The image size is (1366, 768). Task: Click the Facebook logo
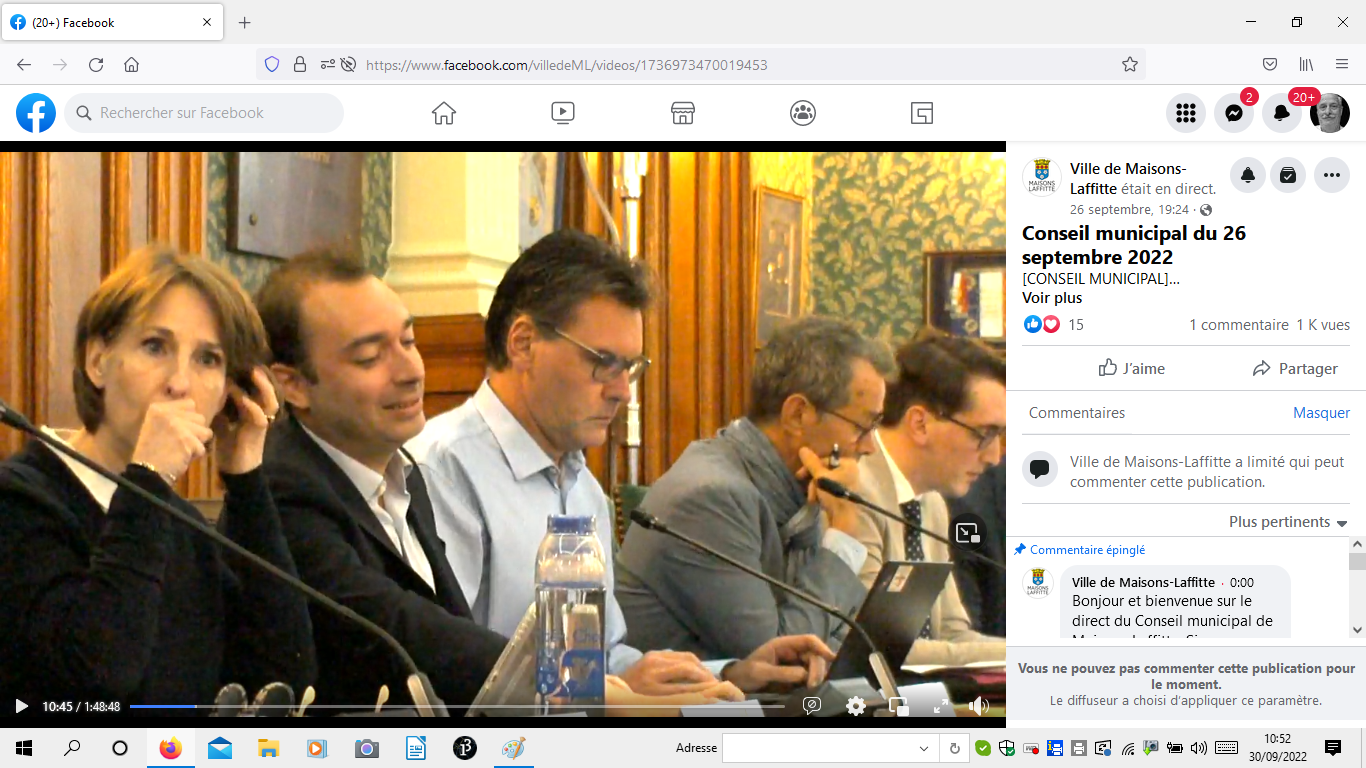pyautogui.click(x=36, y=113)
